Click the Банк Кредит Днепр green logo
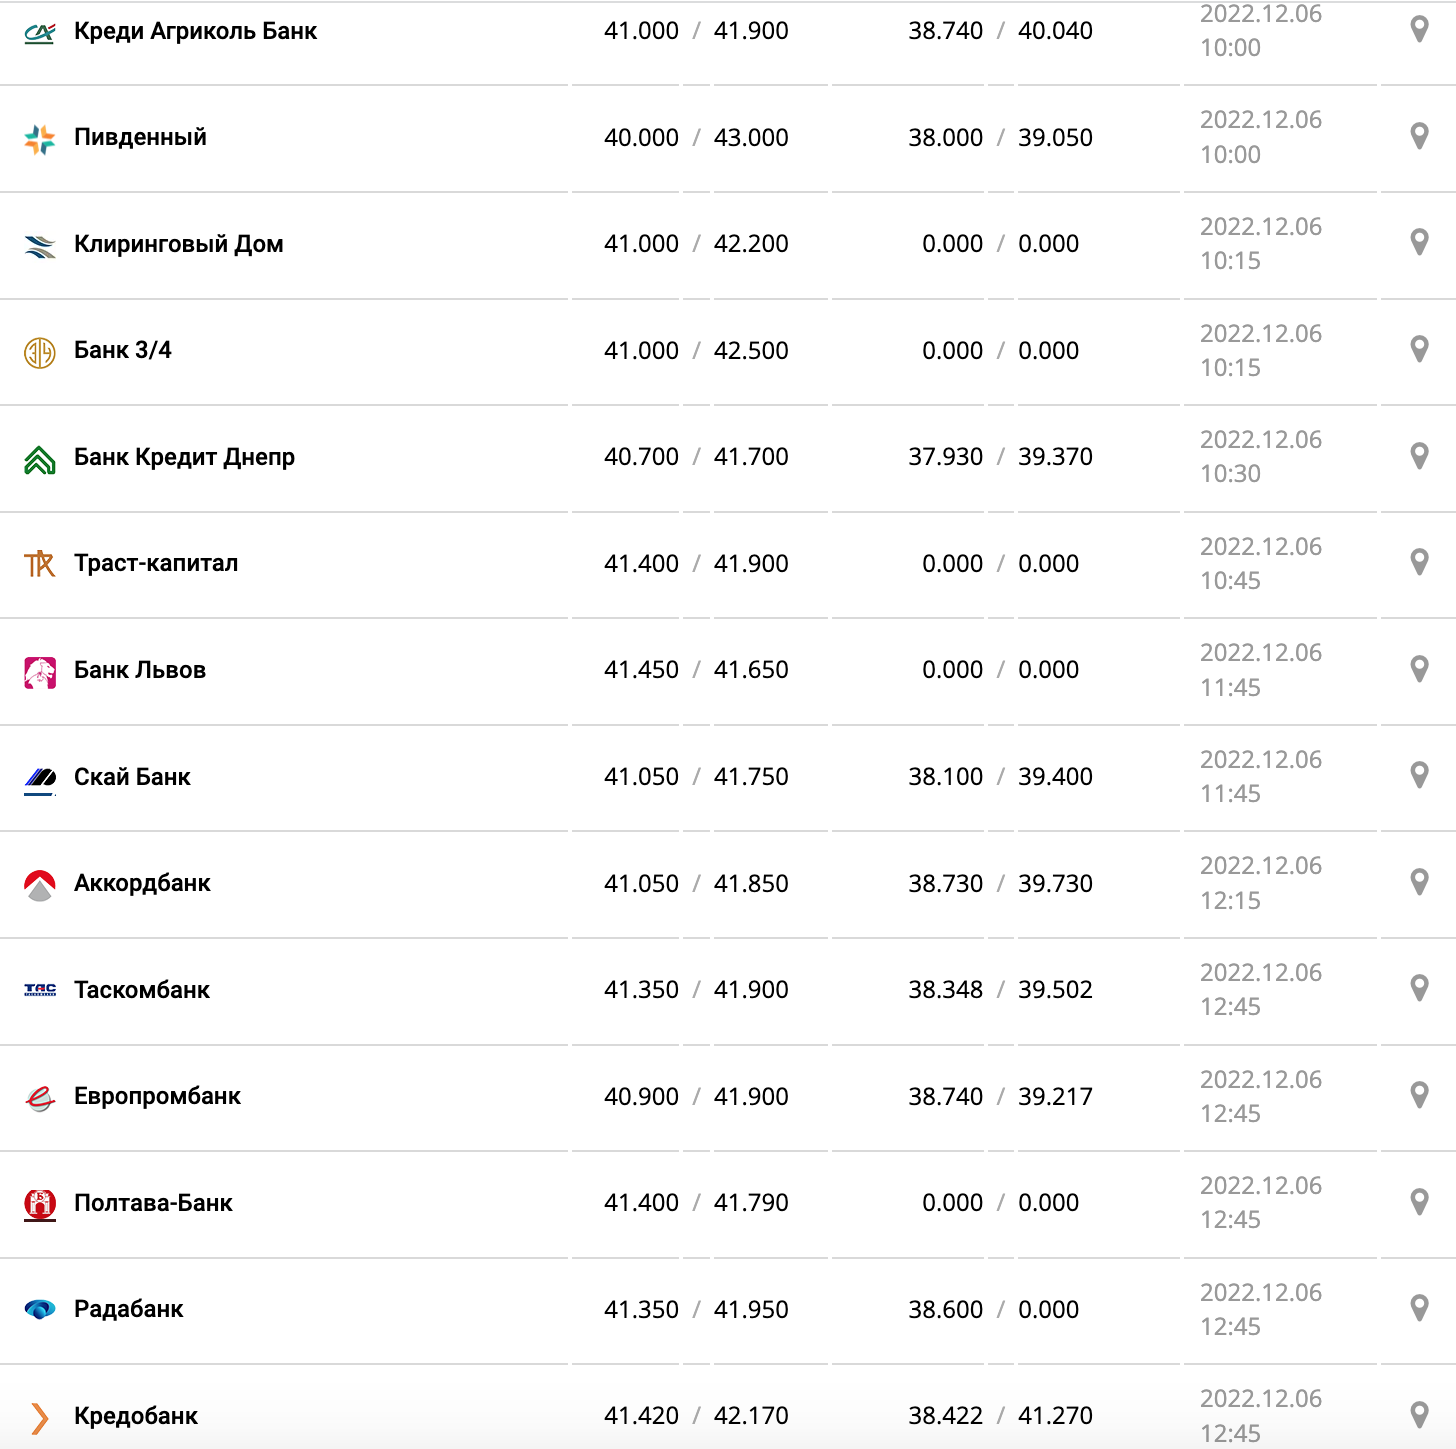 (40, 459)
